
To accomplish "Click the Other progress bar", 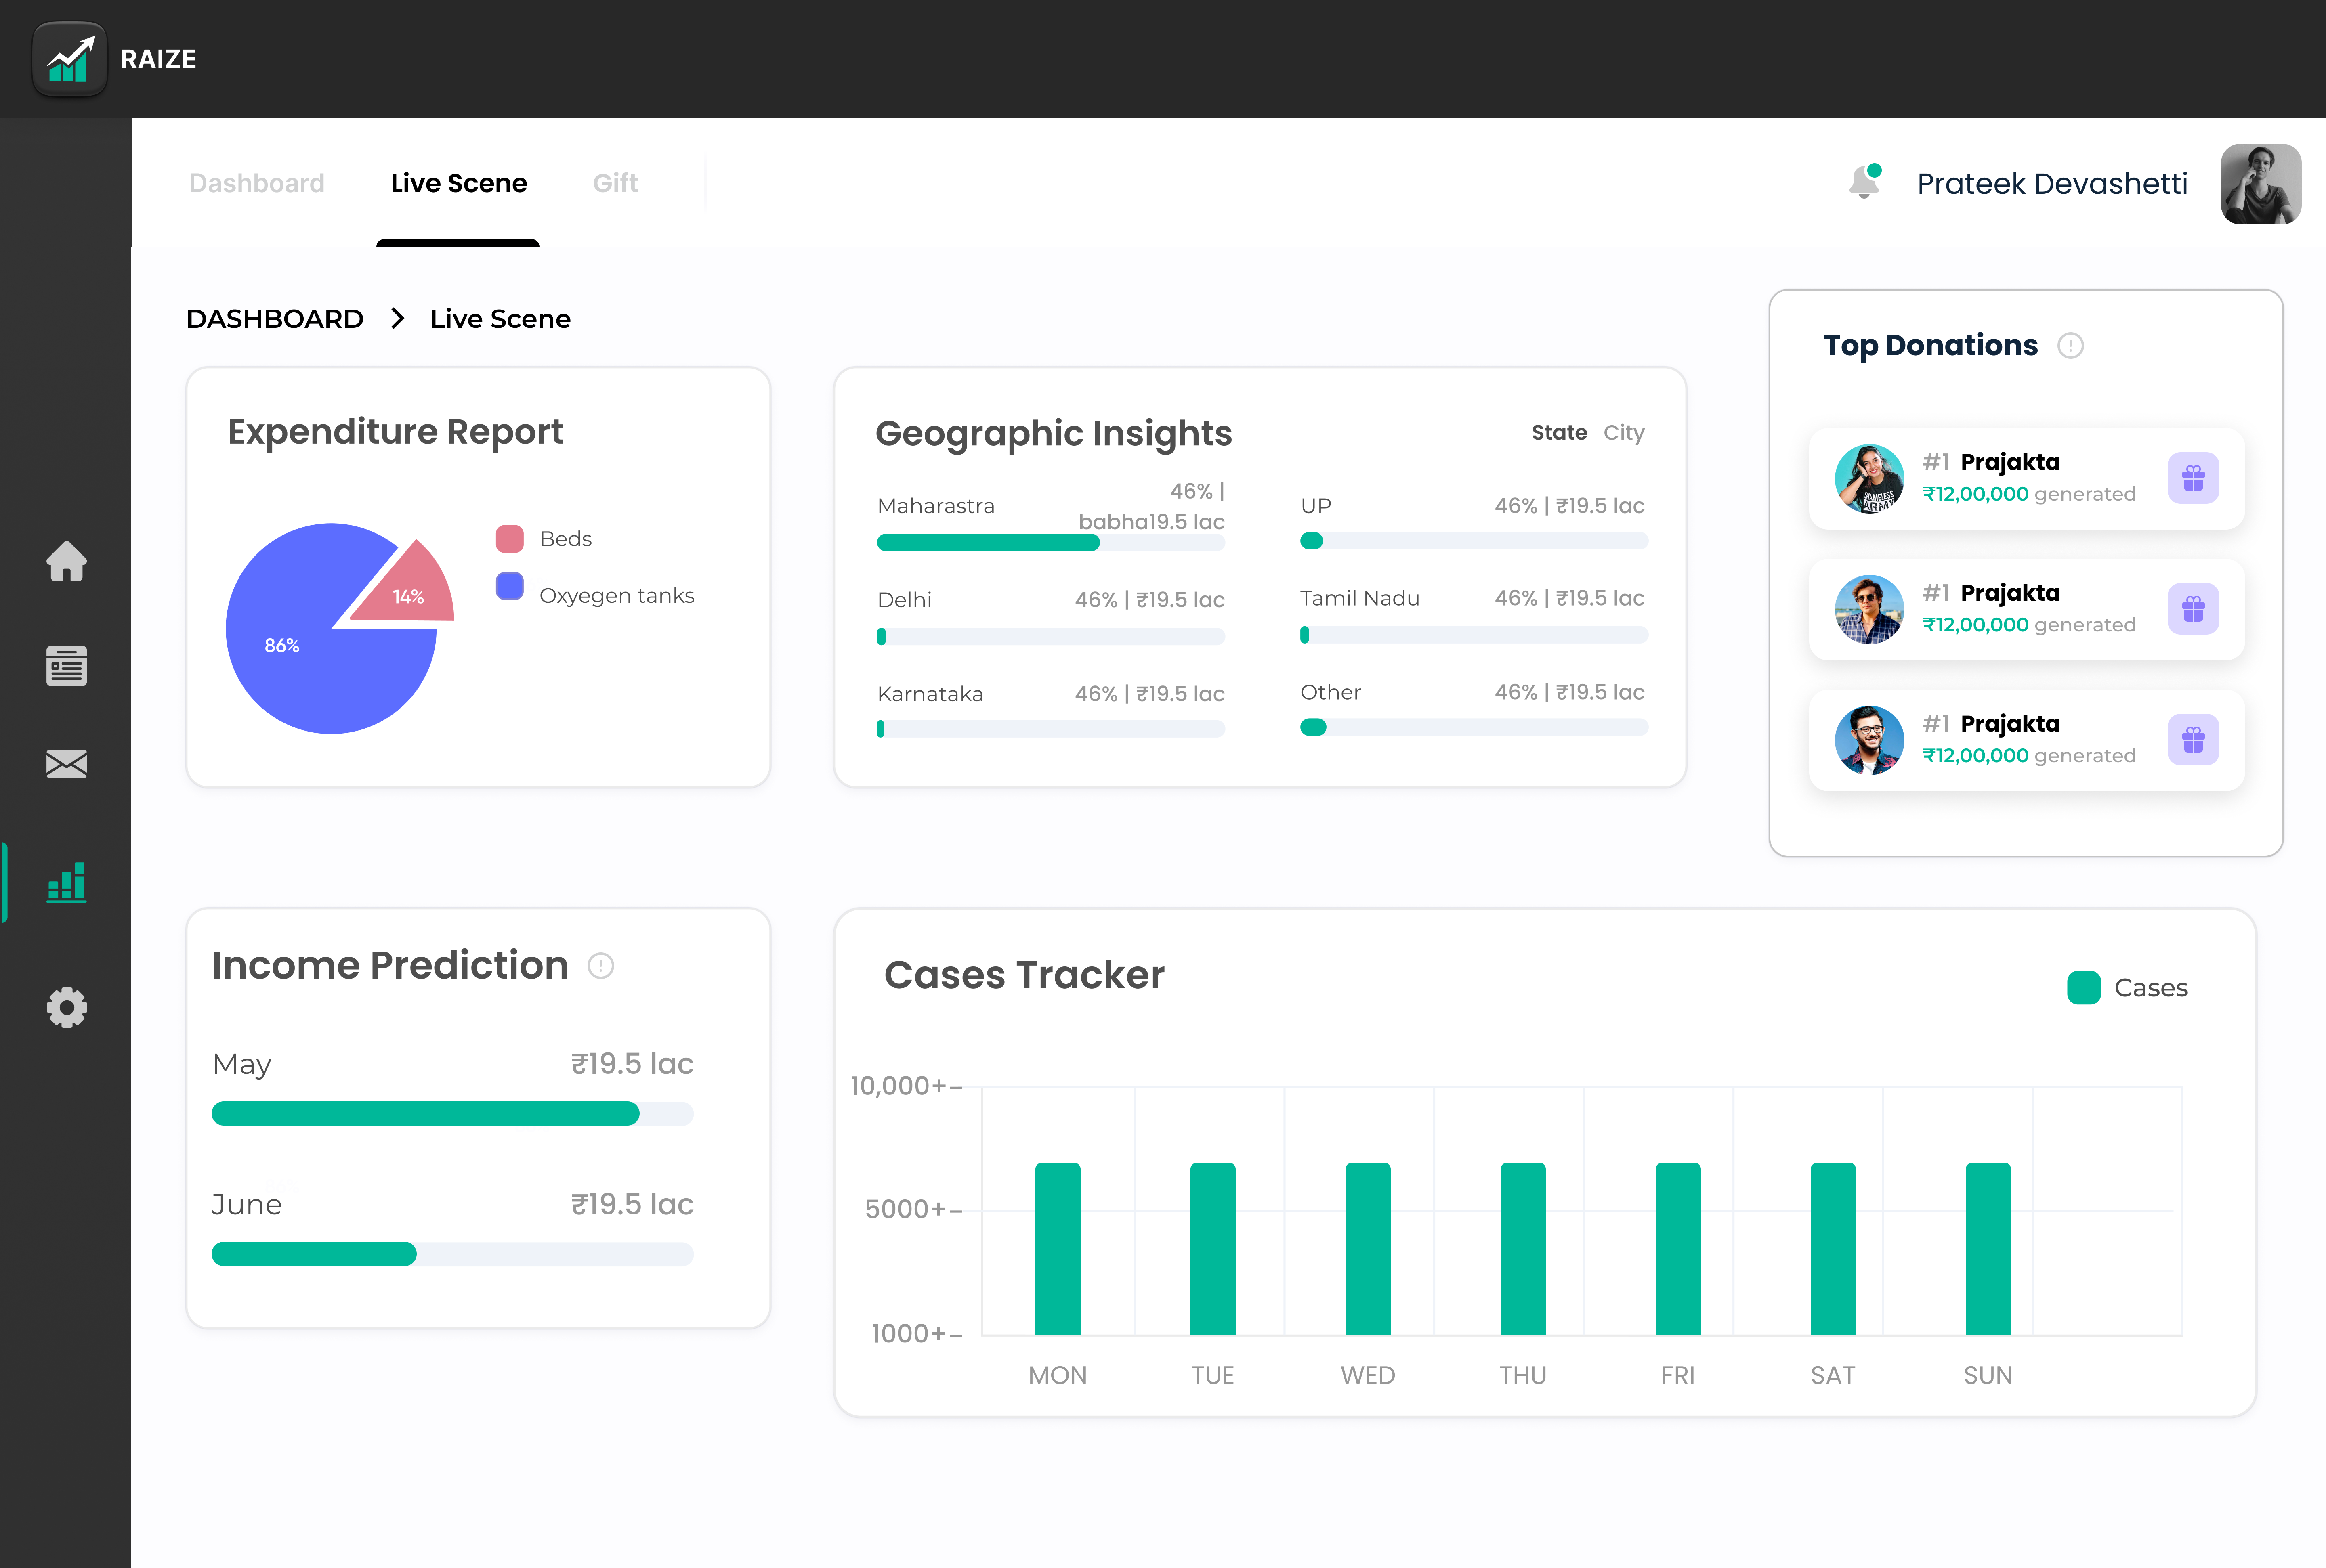I will (x=1473, y=727).
